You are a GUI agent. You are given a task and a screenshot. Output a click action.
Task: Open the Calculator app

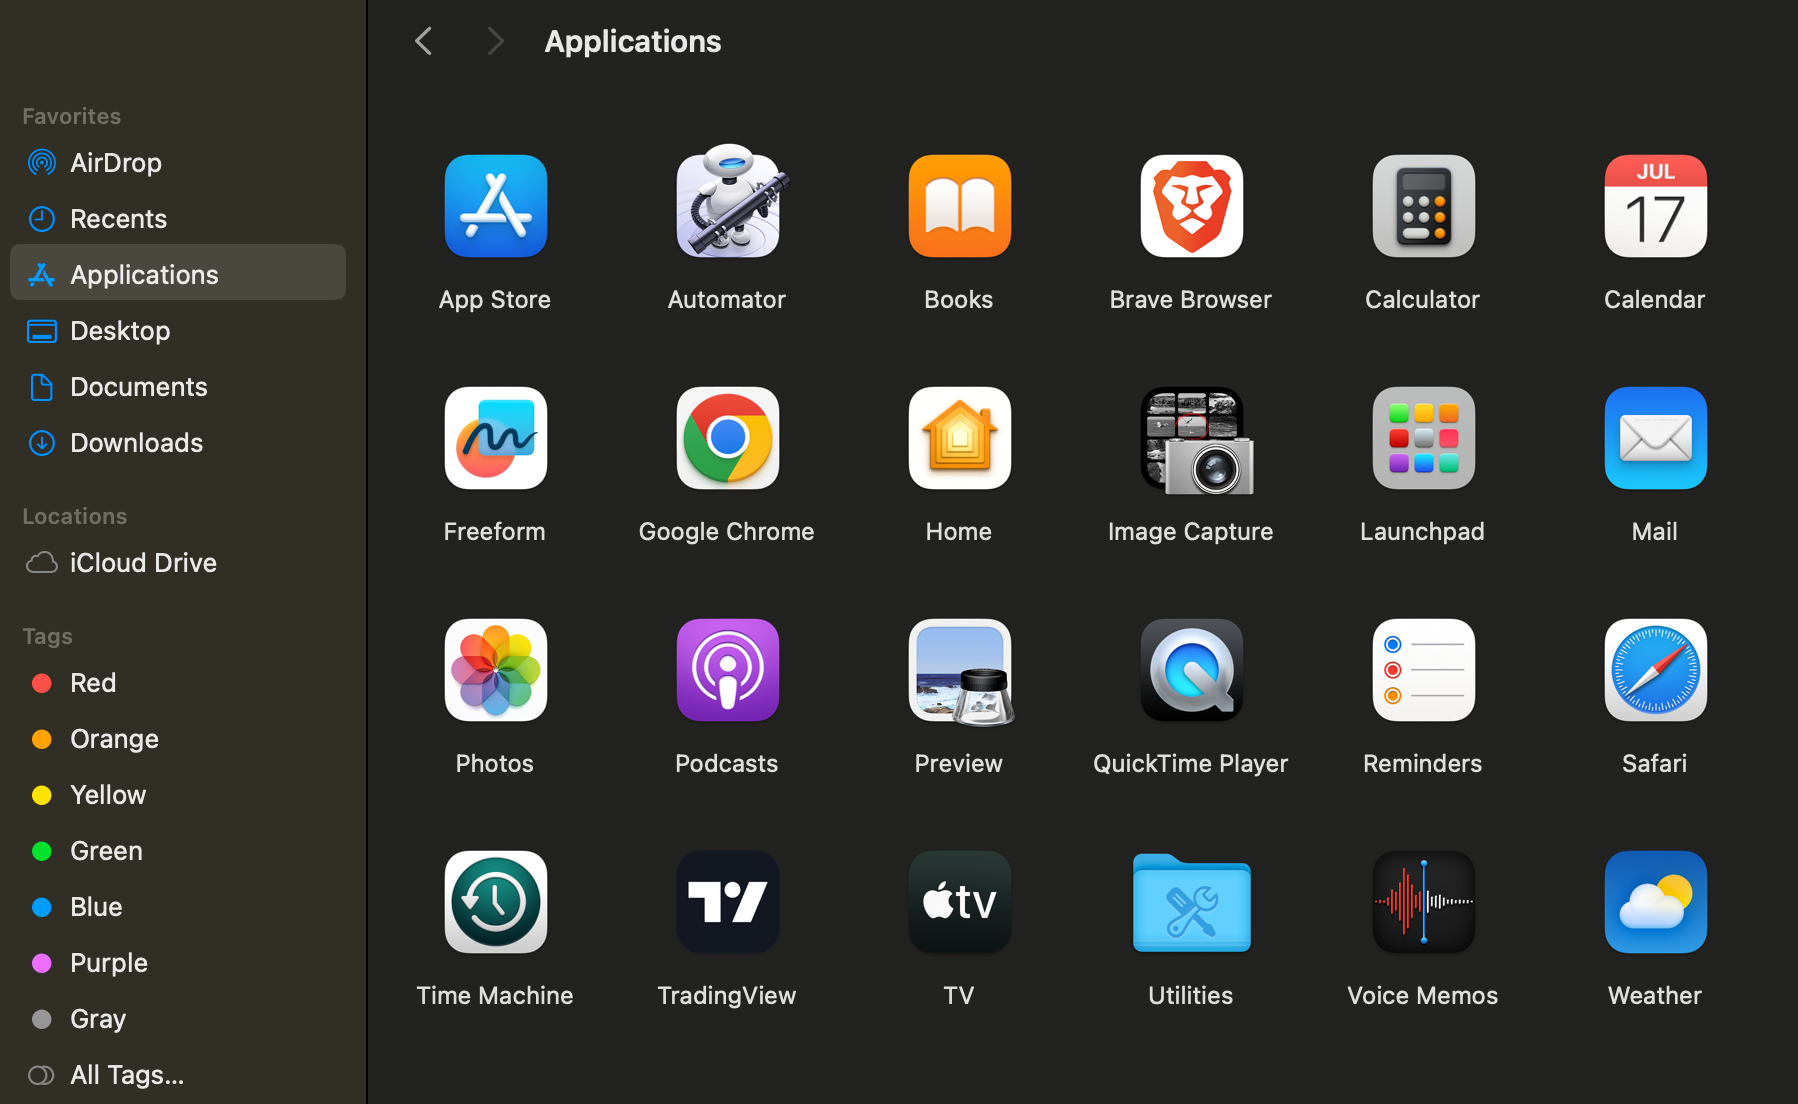[x=1422, y=206]
